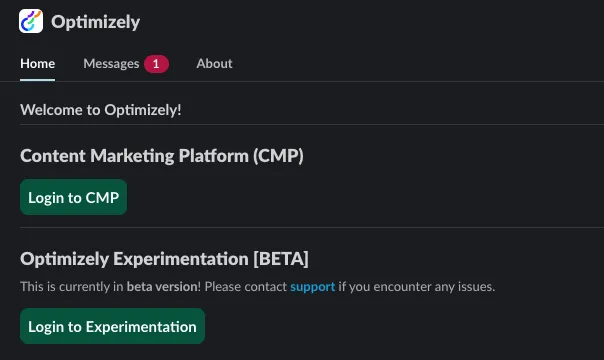Click the red unread badge showing 1

click(156, 64)
